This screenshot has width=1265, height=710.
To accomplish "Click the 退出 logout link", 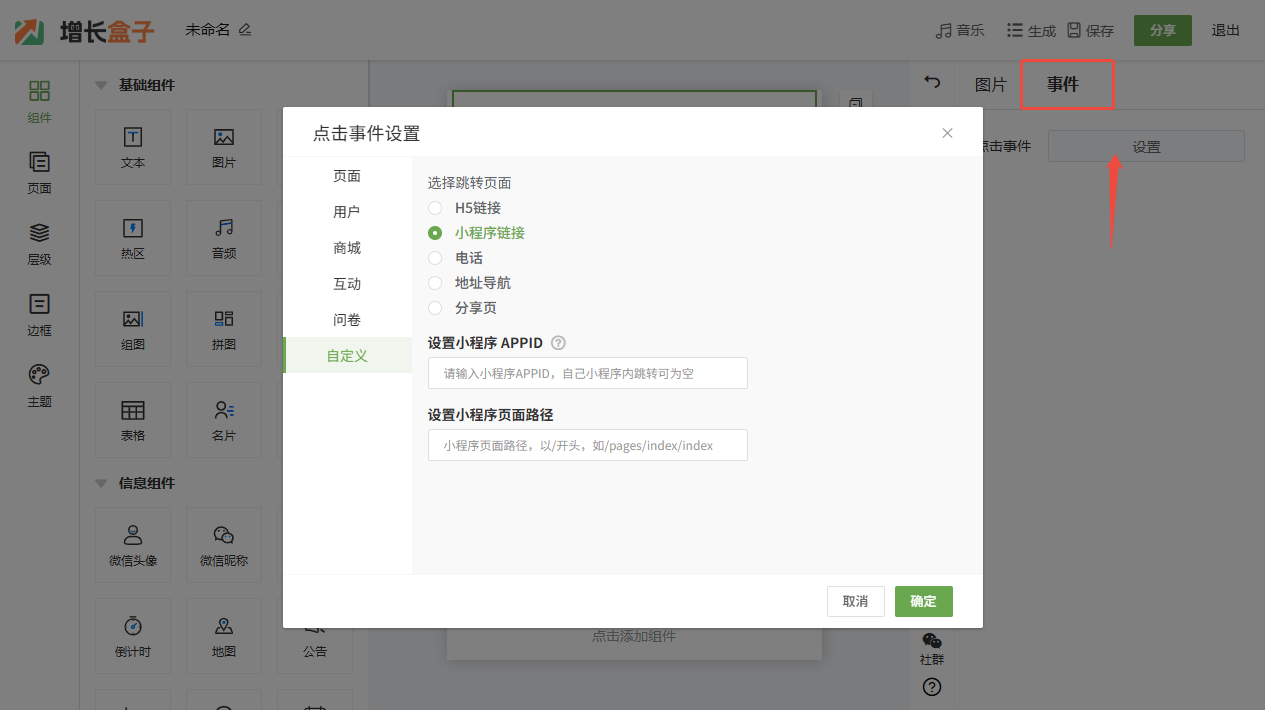I will tap(1226, 30).
